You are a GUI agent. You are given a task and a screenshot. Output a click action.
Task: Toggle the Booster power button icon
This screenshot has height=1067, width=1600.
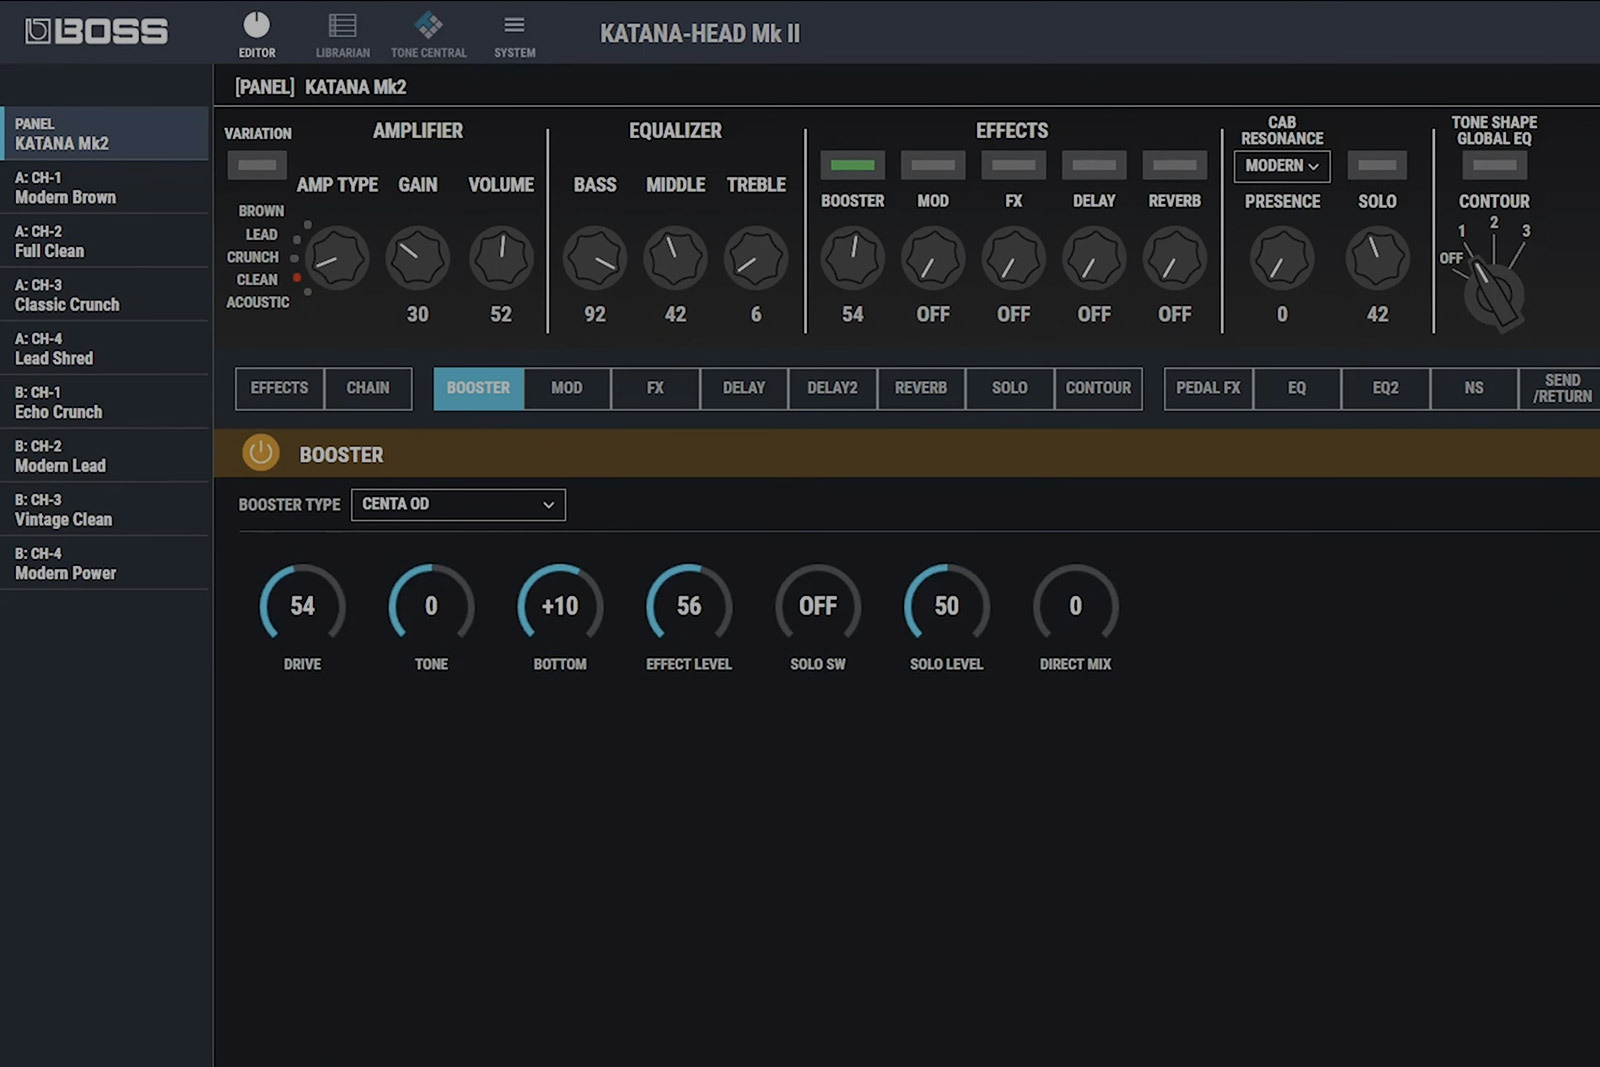coord(260,453)
